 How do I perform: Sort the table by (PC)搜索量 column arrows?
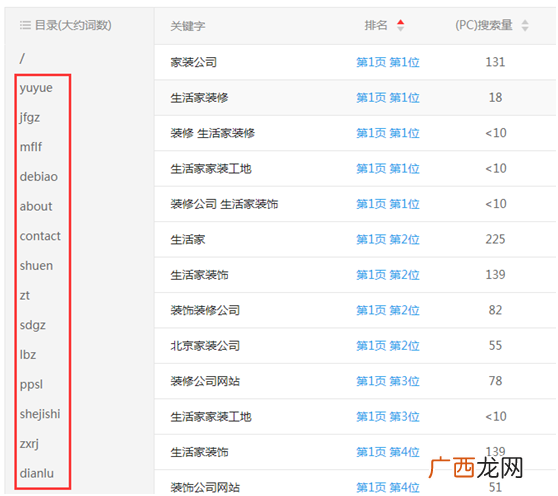pyautogui.click(x=525, y=25)
